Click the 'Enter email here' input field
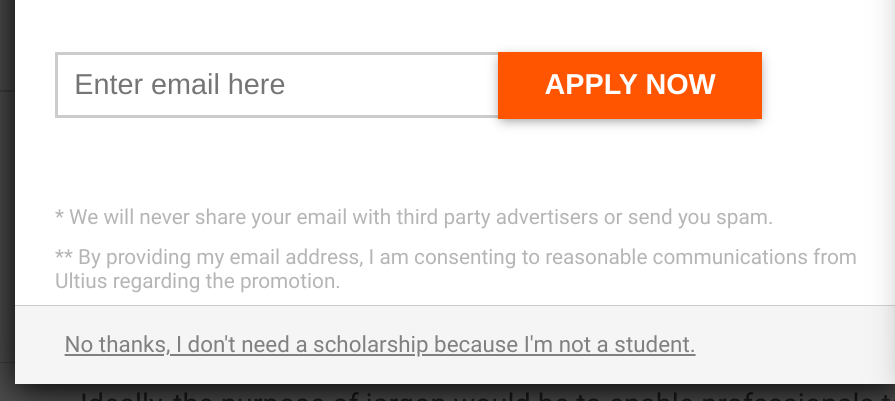 [276, 85]
